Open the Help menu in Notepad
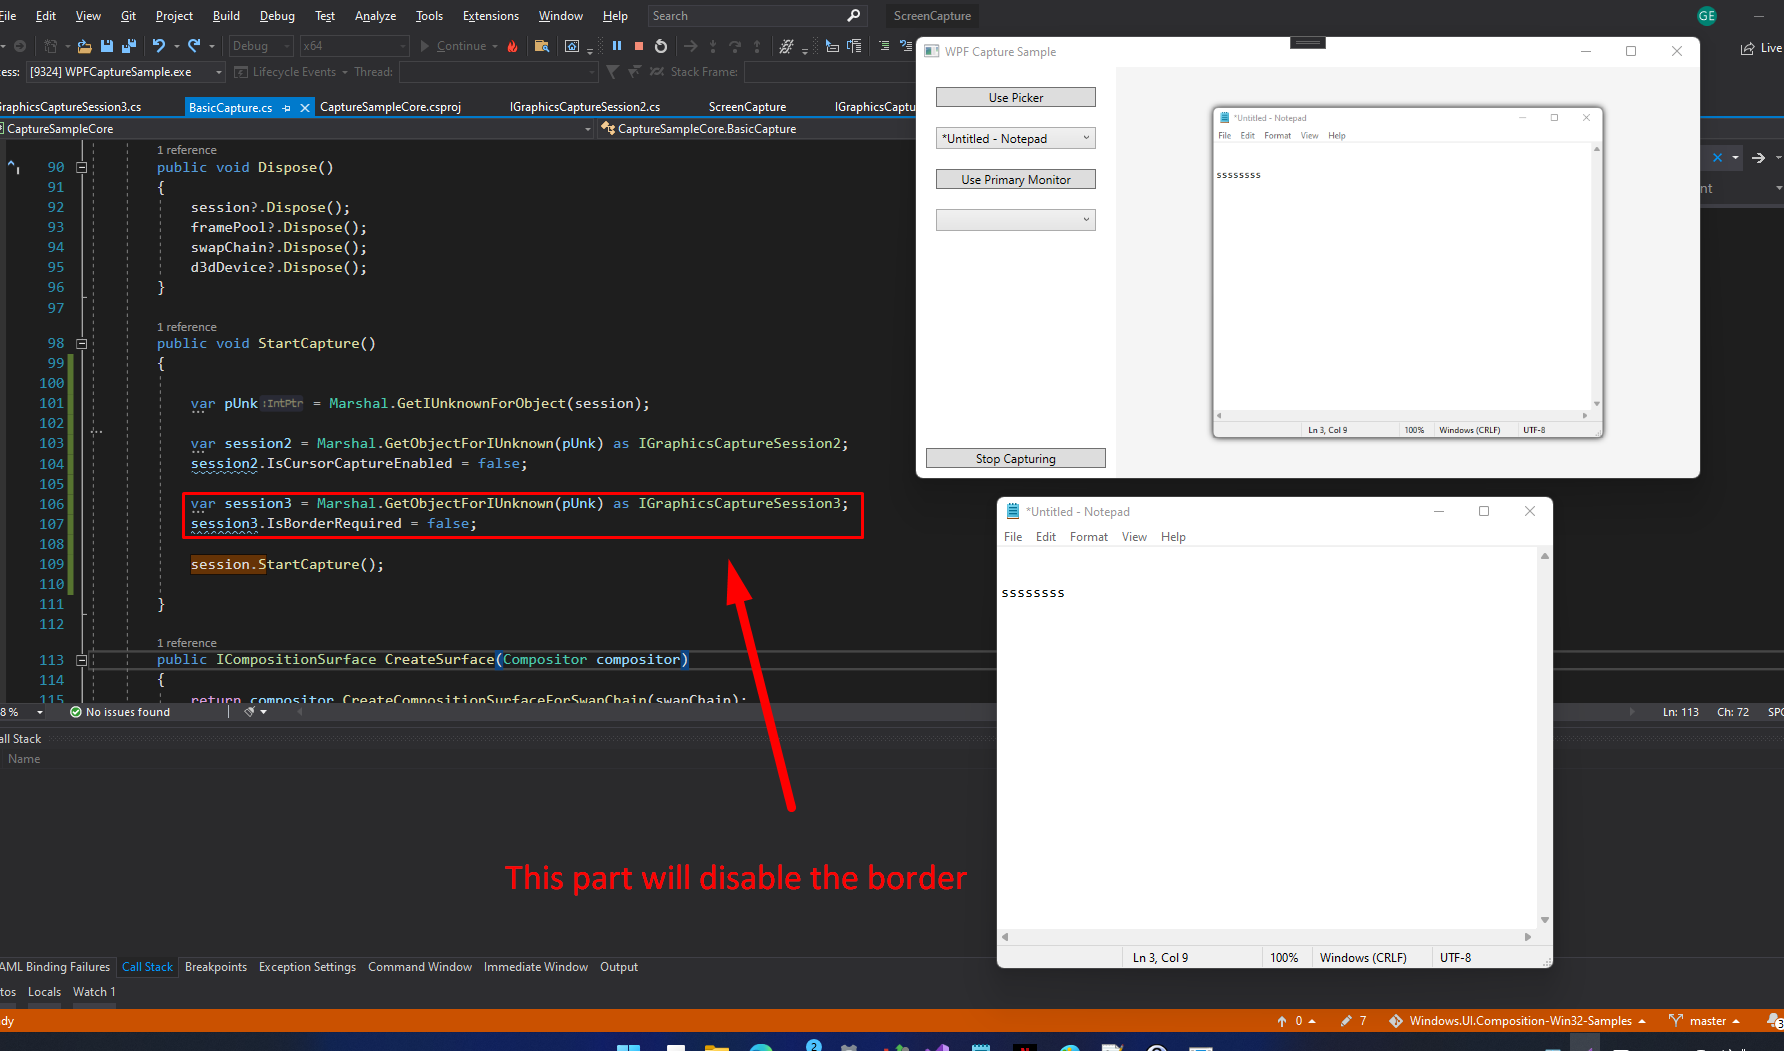 pos(1173,537)
